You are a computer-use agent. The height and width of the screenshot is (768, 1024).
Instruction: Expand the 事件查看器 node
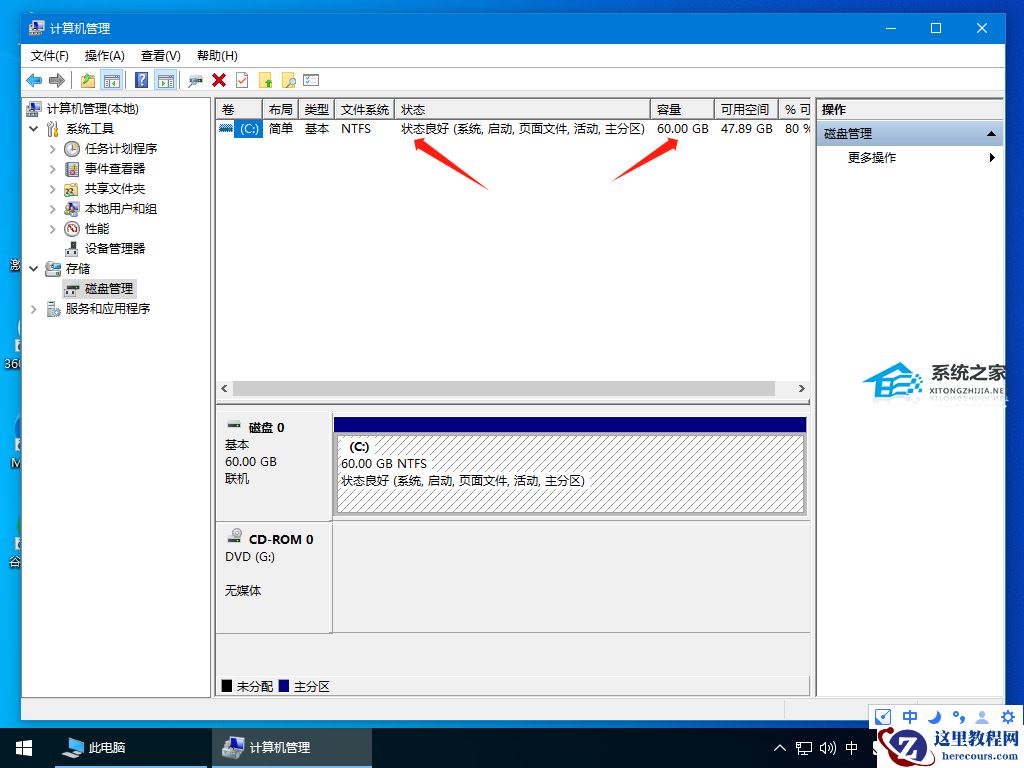52,169
